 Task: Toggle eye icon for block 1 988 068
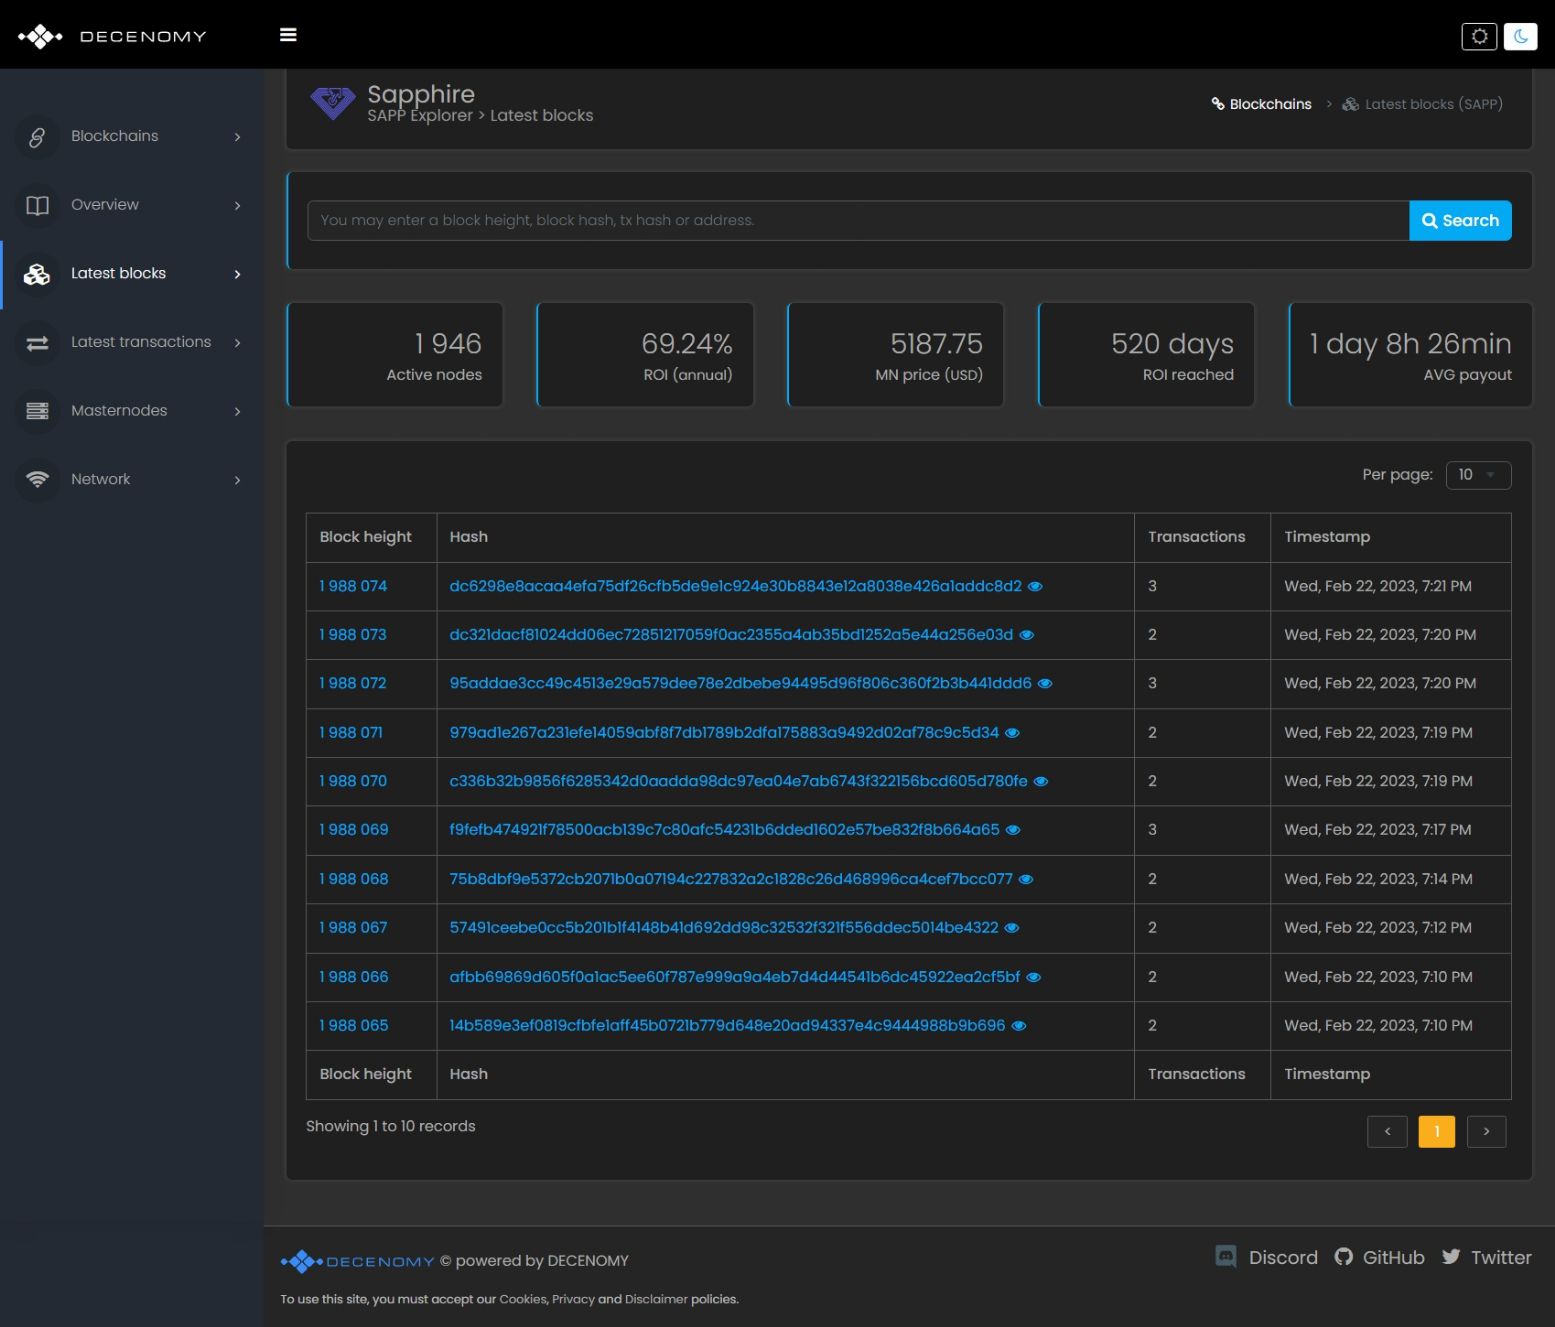1026,879
